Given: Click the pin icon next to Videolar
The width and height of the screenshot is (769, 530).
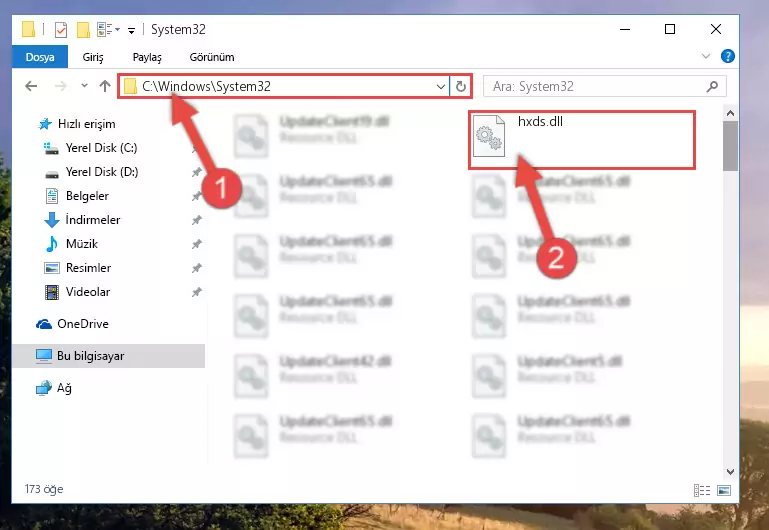Looking at the screenshot, I should [x=197, y=292].
